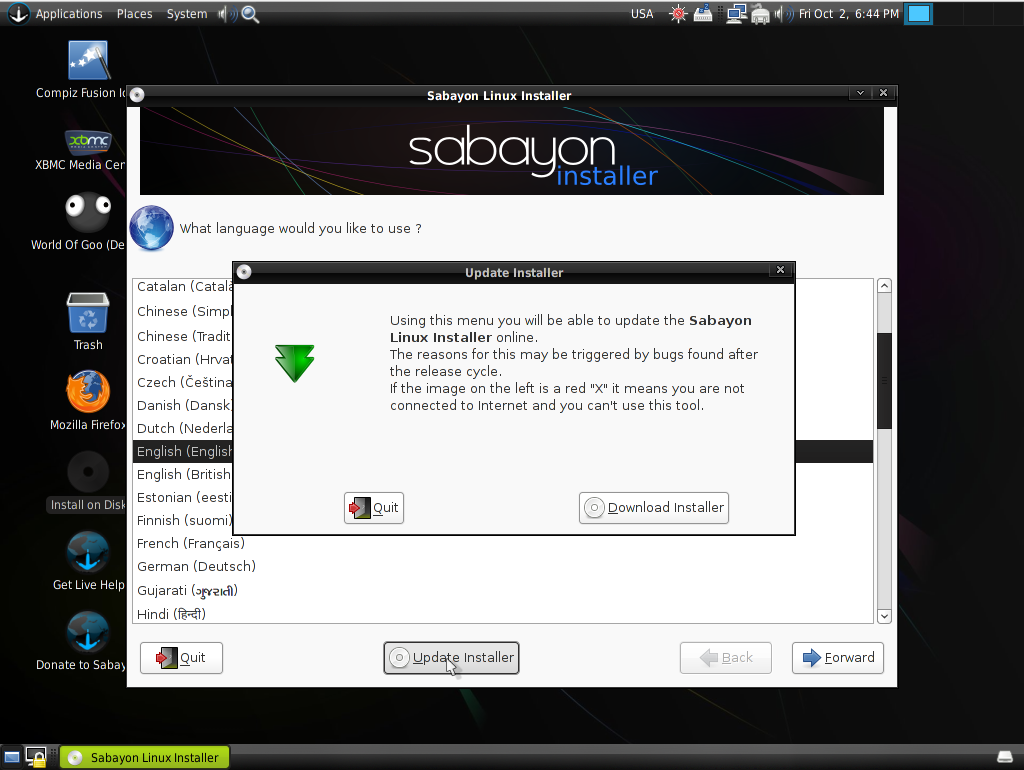Click the Back button
1024x770 pixels.
(x=726, y=658)
